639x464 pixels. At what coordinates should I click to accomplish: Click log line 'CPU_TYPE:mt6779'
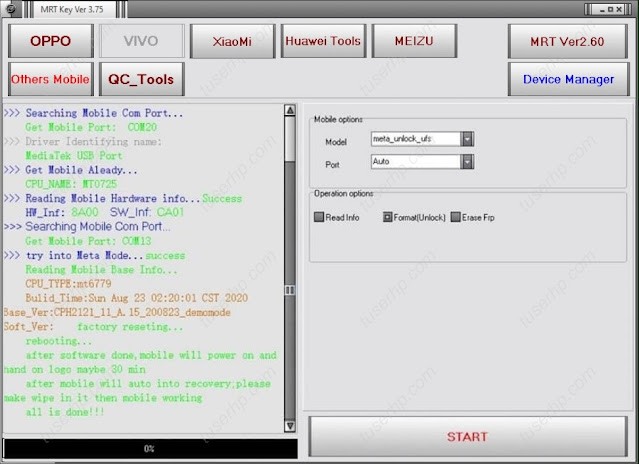pyautogui.click(x=68, y=284)
